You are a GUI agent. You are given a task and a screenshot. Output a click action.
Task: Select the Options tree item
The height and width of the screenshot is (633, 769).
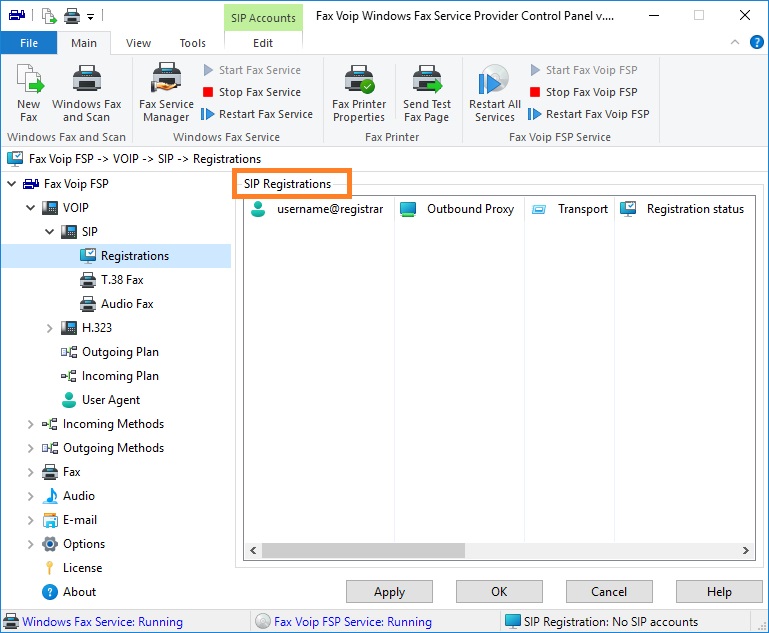tap(74, 544)
